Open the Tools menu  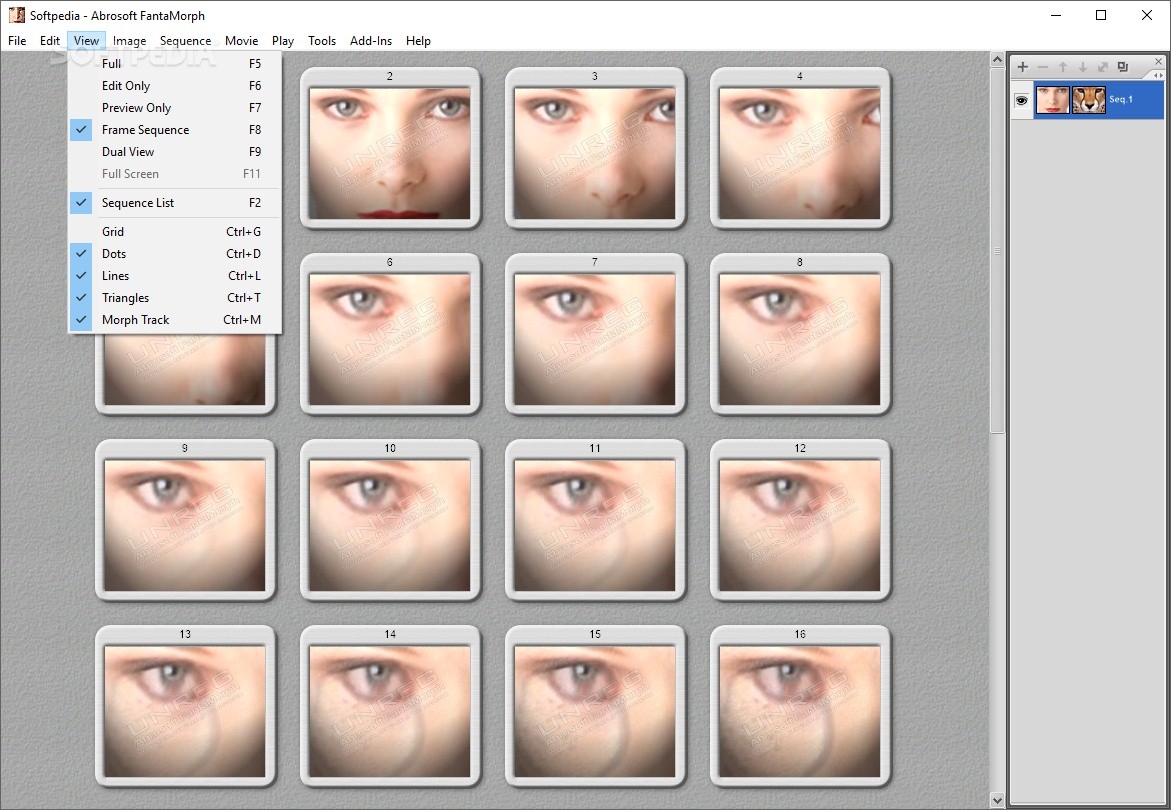[x=322, y=40]
